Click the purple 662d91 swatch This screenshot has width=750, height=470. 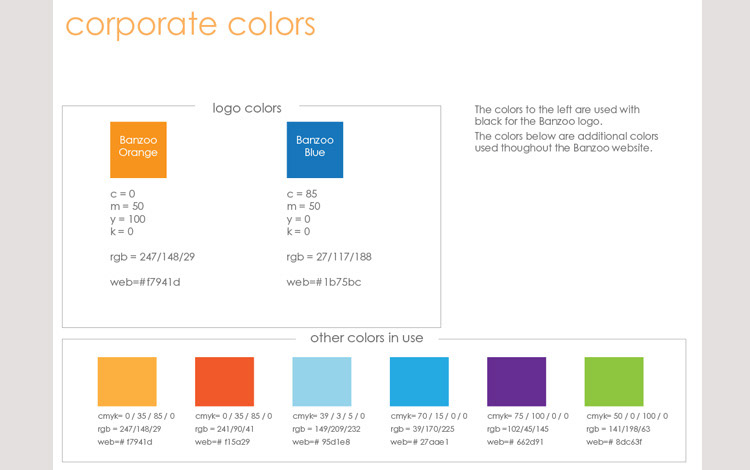coord(516,381)
